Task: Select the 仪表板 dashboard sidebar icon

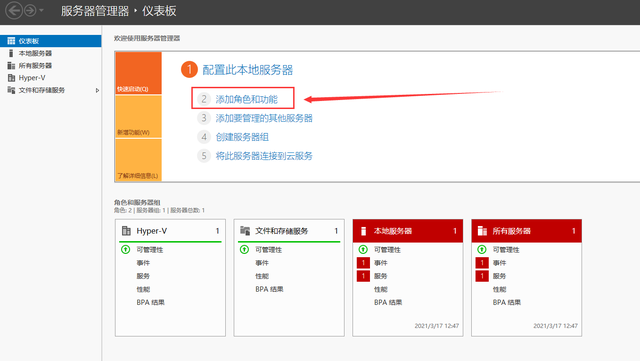Action: (x=11, y=41)
